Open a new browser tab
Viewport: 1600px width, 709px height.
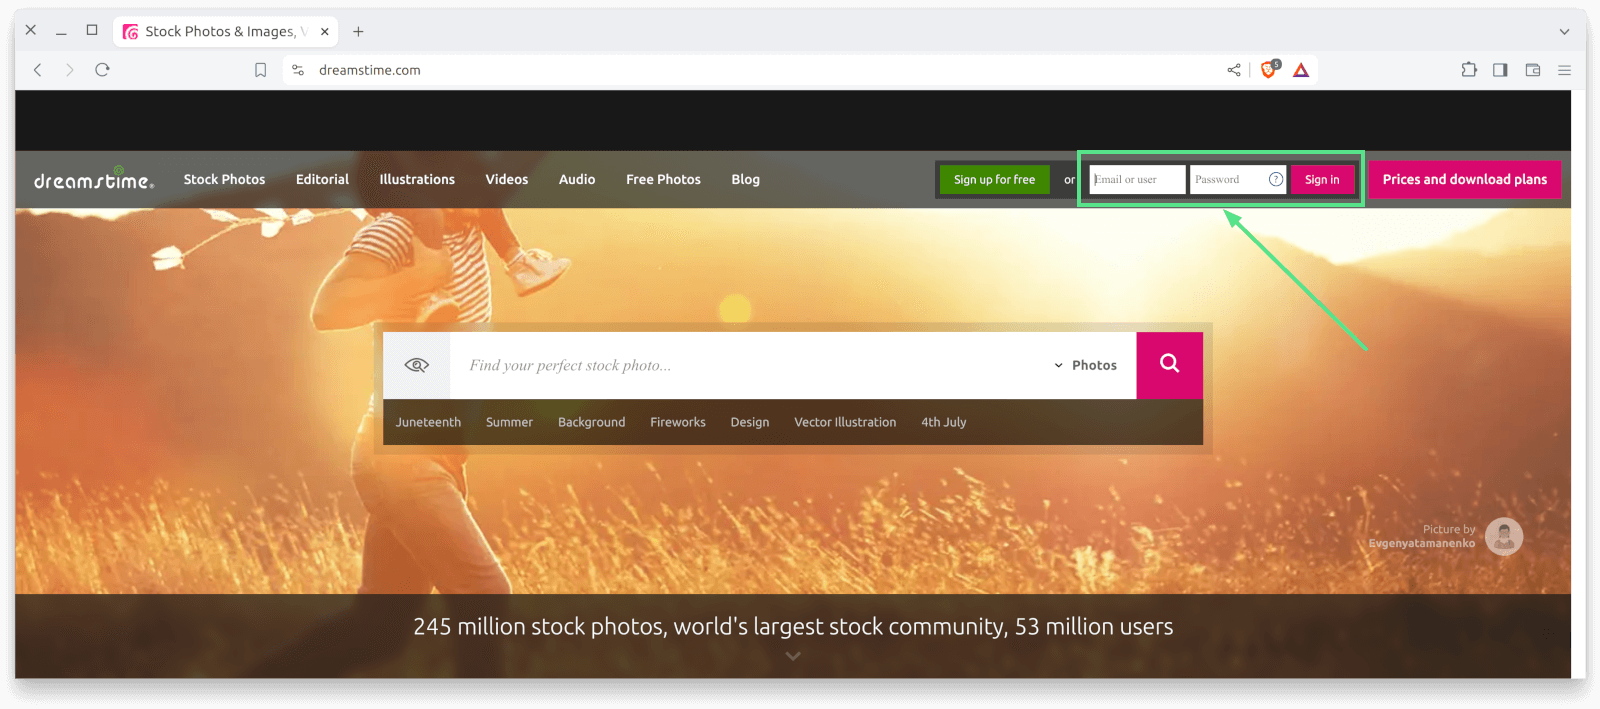[358, 31]
